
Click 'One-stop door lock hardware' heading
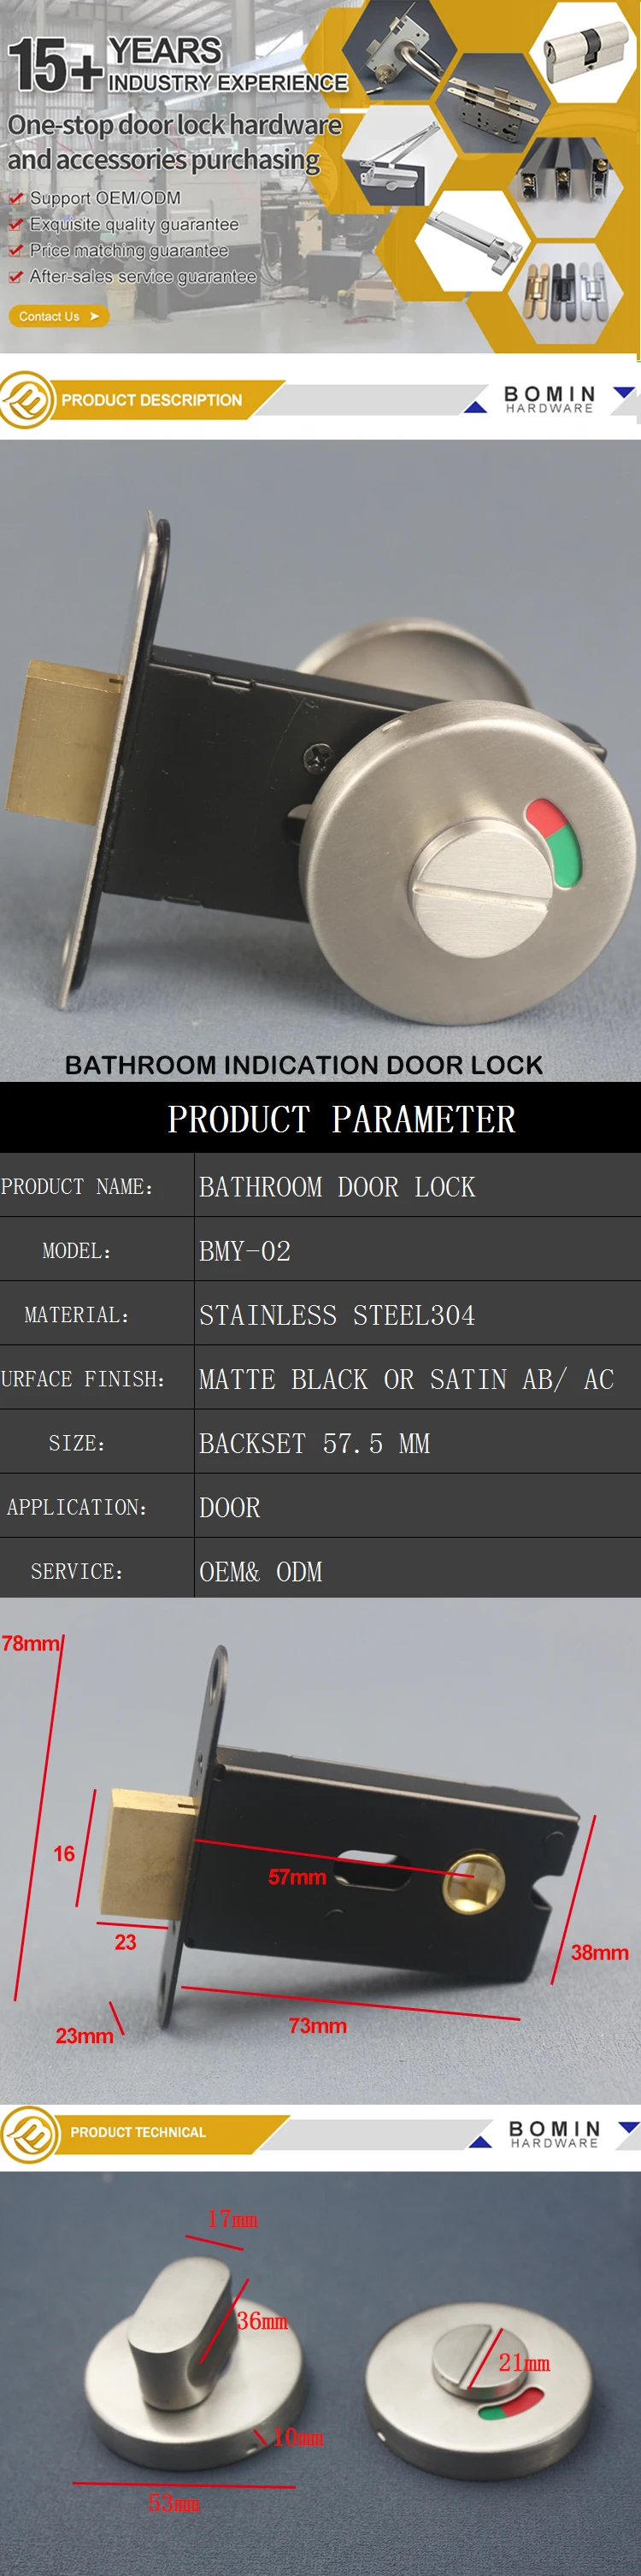coord(175,125)
